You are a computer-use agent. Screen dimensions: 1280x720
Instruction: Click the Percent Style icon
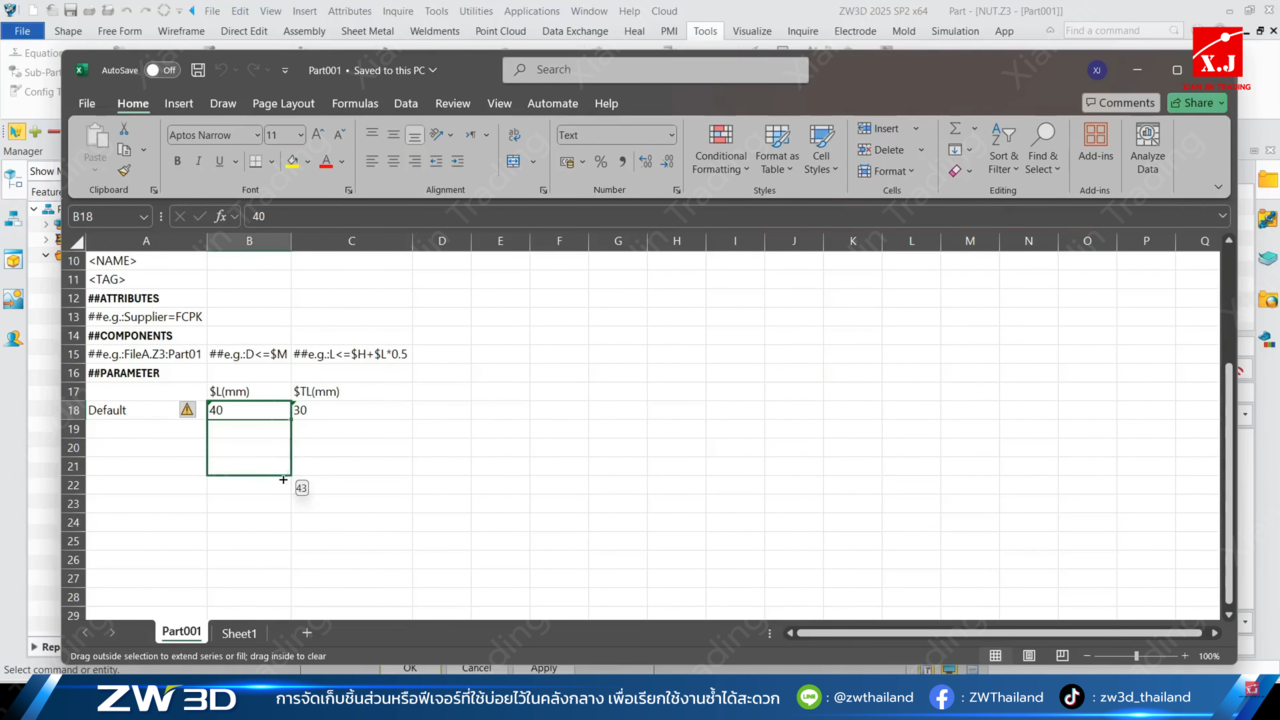600,161
